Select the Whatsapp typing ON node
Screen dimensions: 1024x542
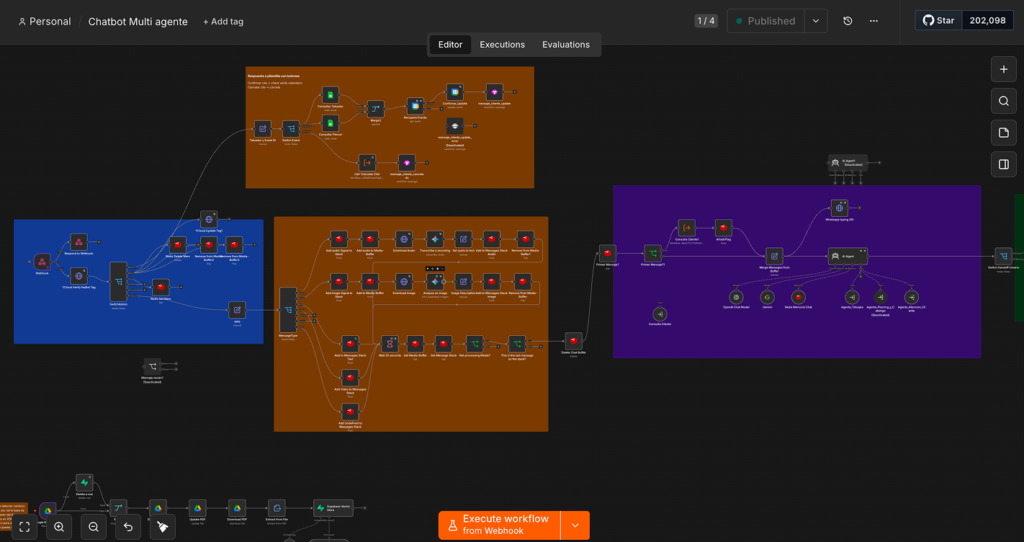pyautogui.click(x=839, y=208)
